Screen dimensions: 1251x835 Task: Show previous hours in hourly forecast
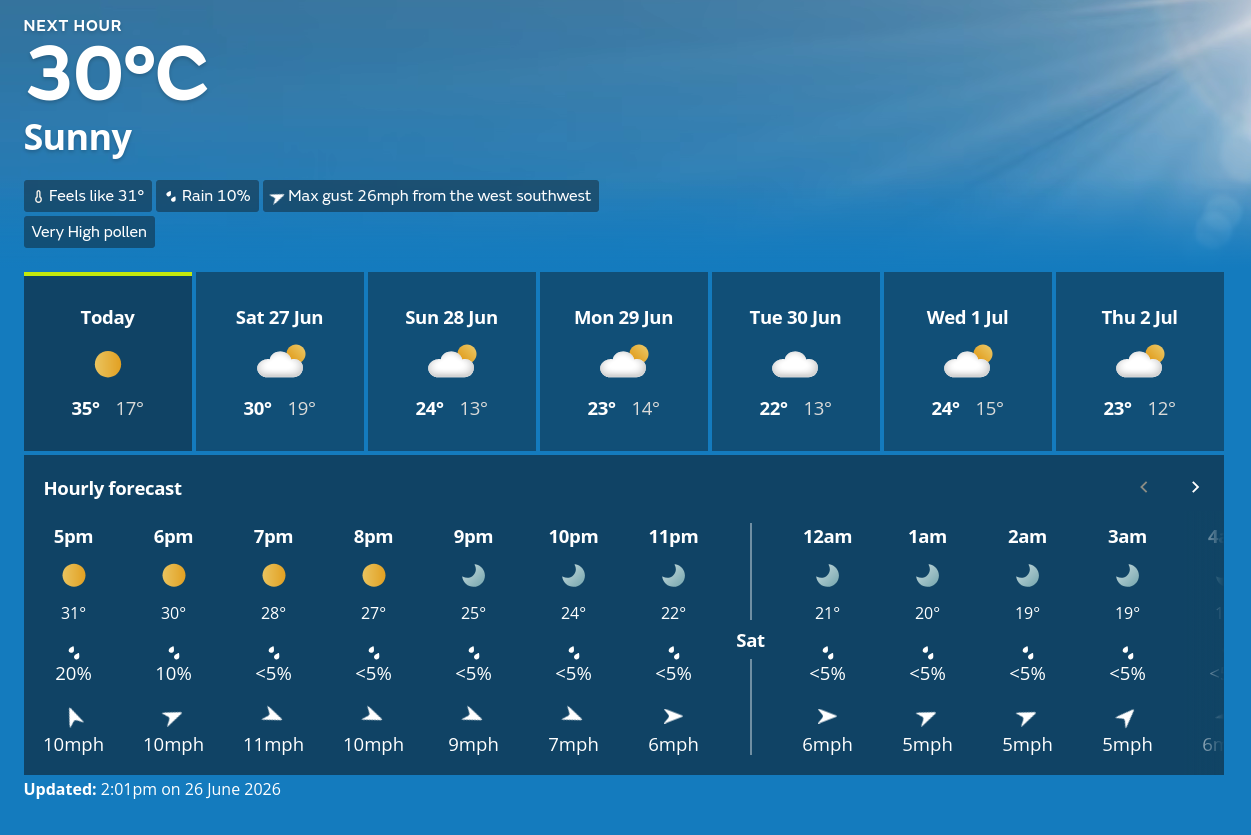click(1144, 487)
